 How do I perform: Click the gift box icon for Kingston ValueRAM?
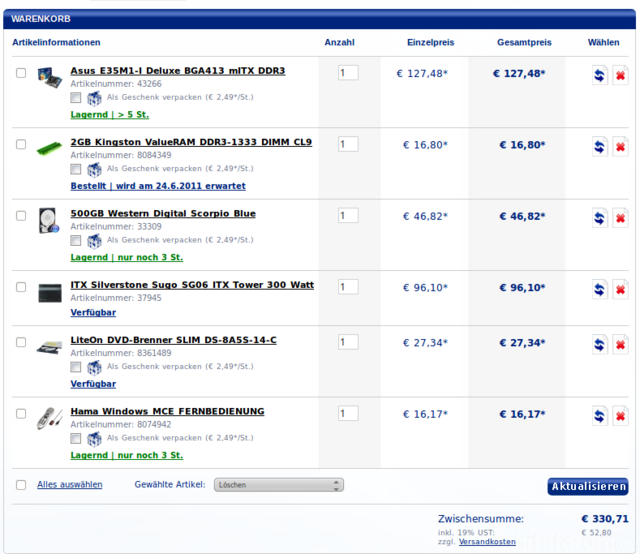[x=94, y=169]
